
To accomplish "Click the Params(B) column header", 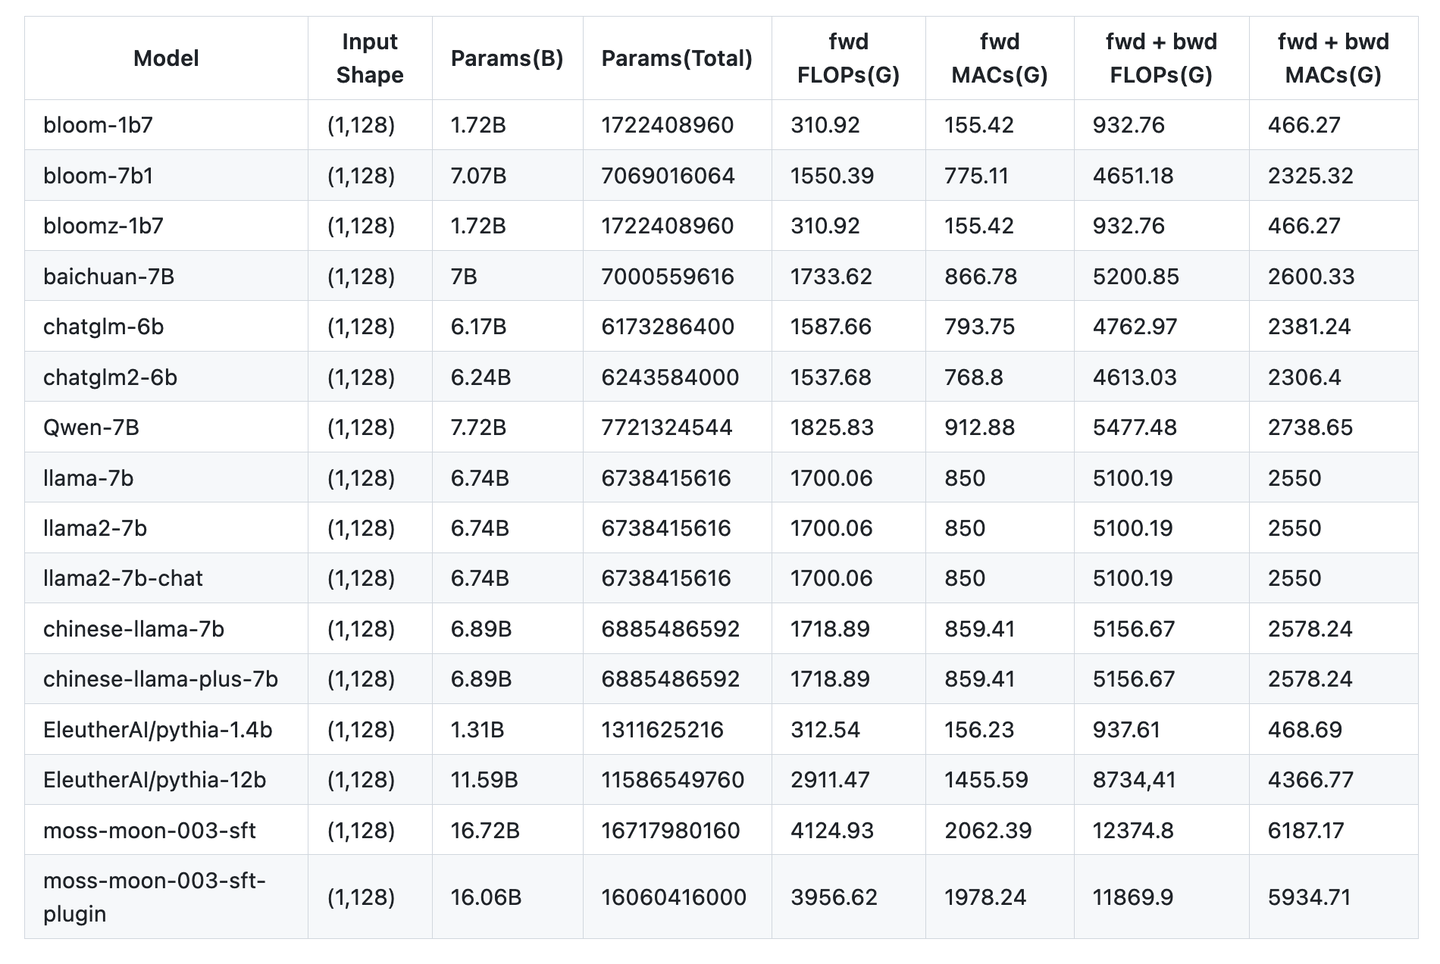I will pyautogui.click(x=507, y=58).
